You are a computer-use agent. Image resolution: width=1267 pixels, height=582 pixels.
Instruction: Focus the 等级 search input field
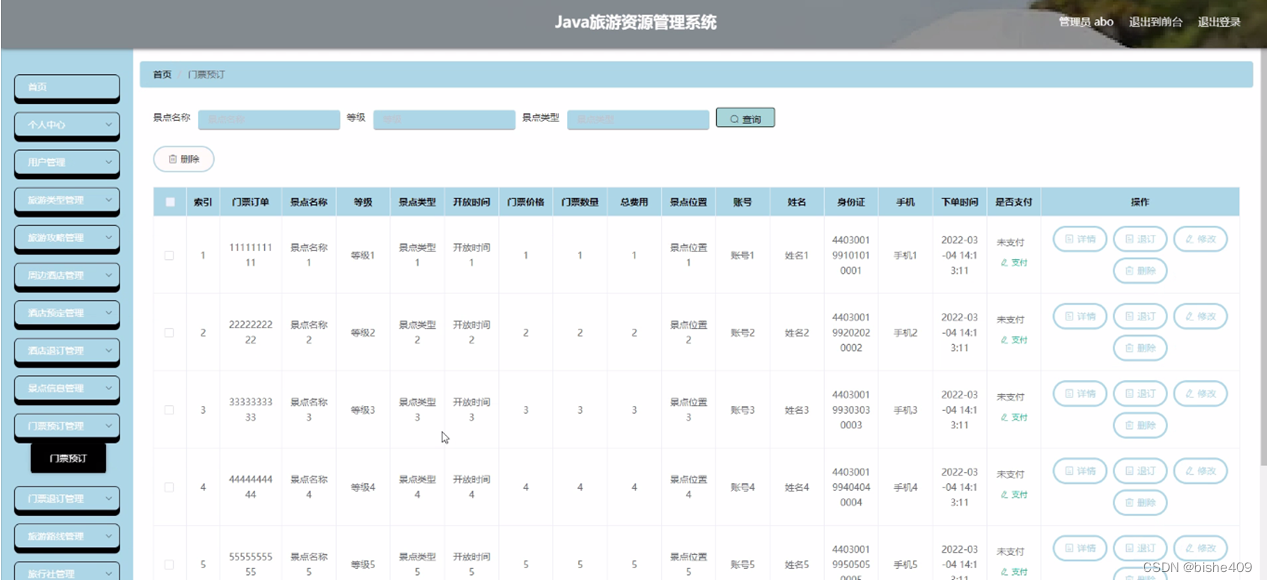(x=443, y=119)
